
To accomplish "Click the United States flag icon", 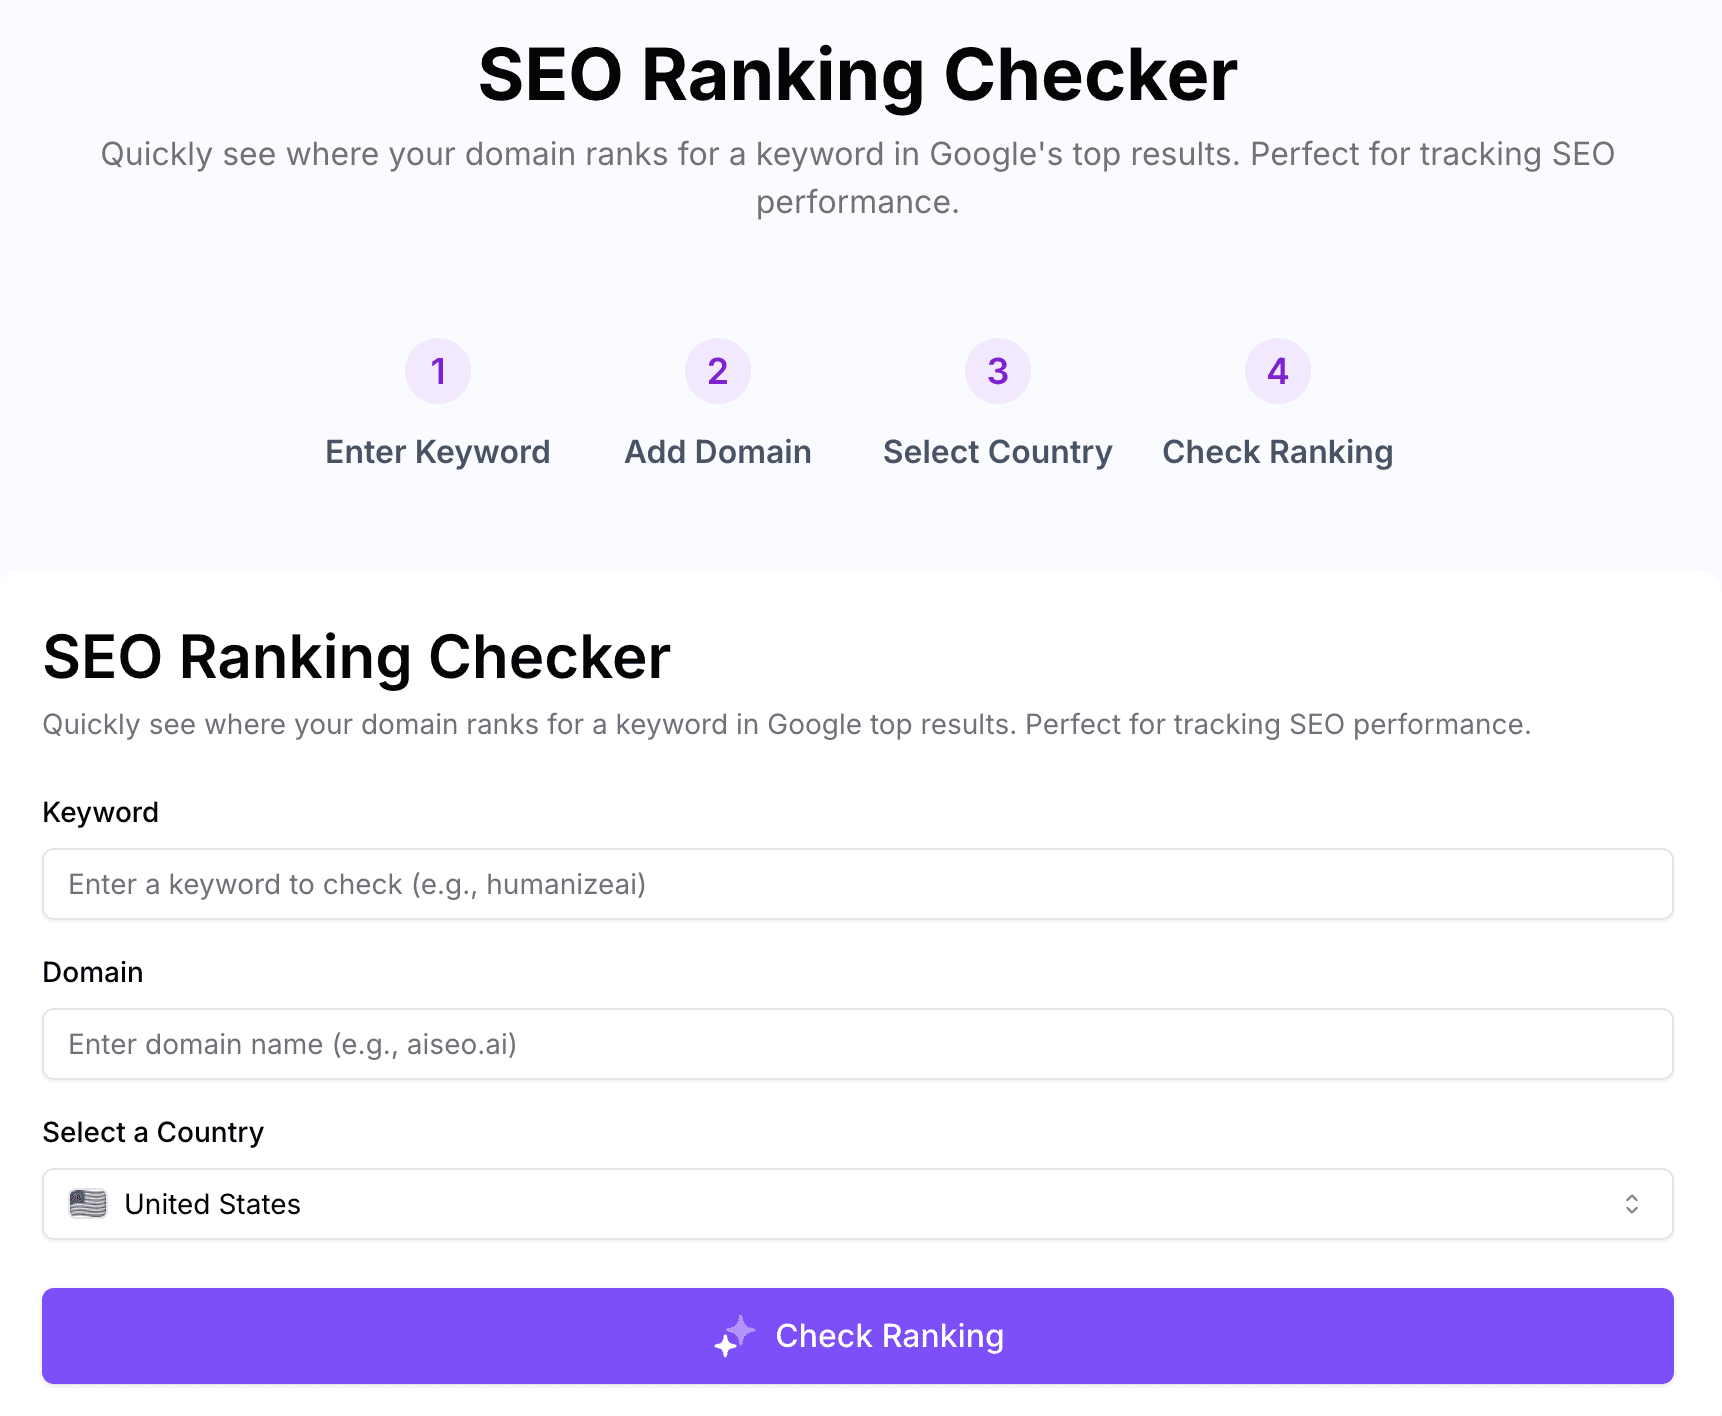I will tap(87, 1204).
